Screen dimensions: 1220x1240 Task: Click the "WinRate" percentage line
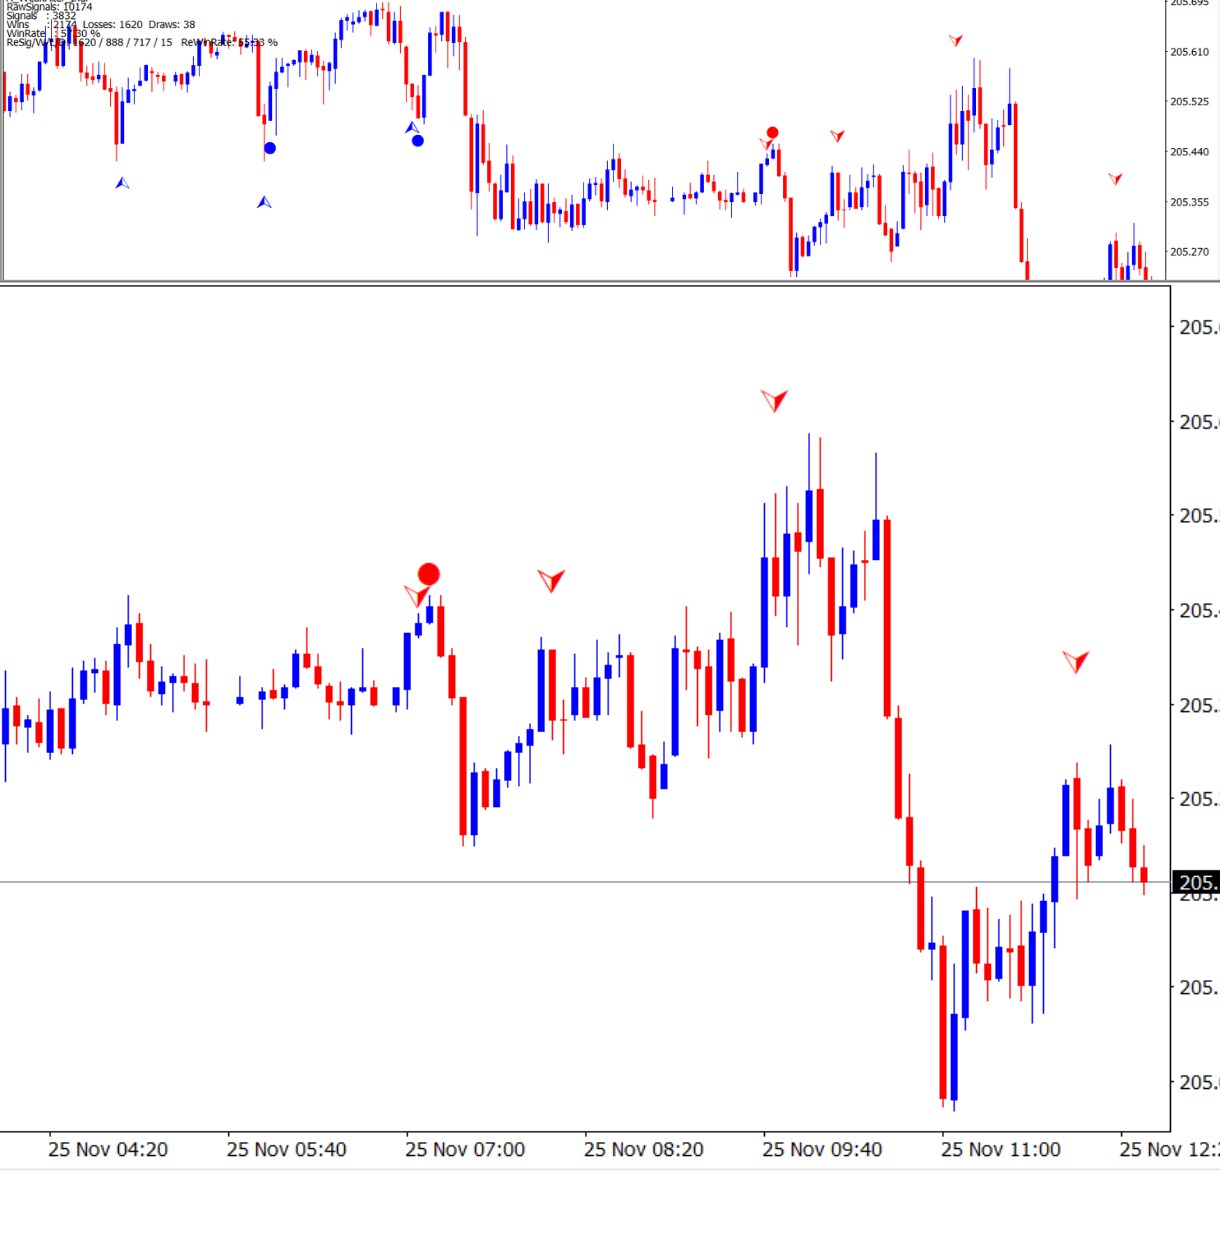tap(53, 34)
